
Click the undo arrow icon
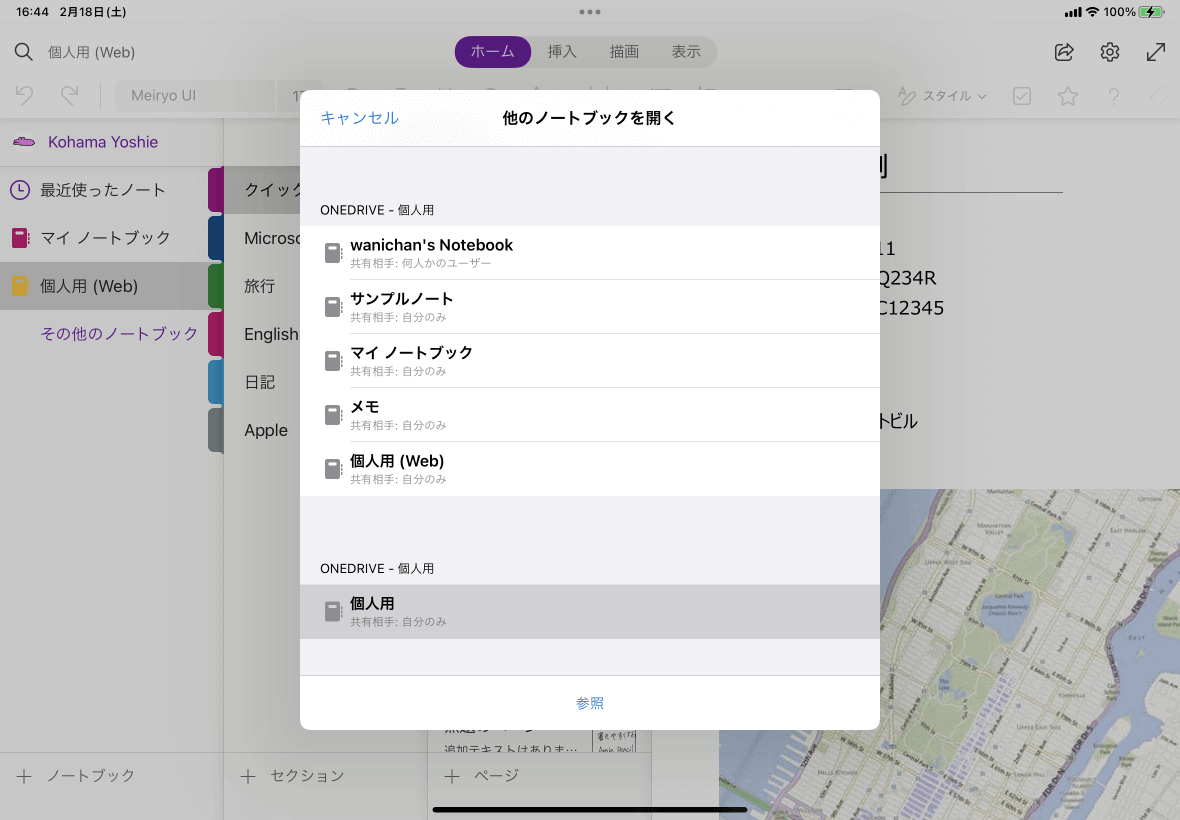click(24, 96)
